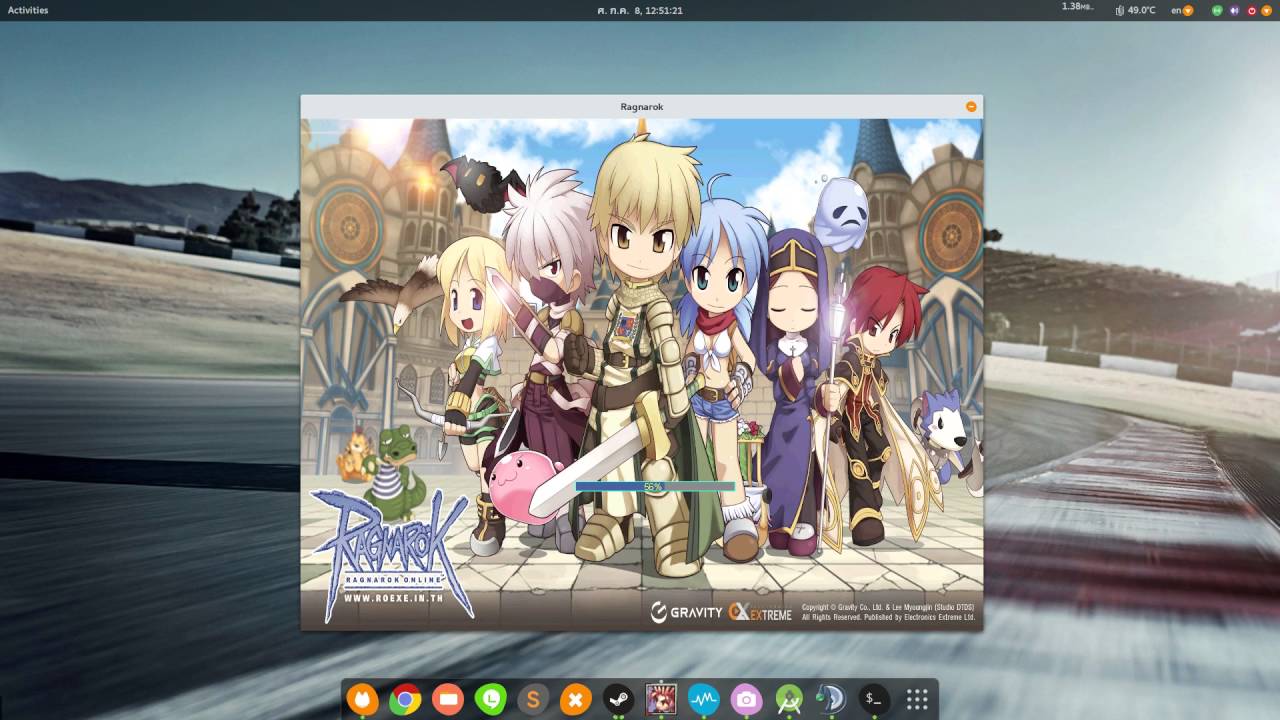Image resolution: width=1280 pixels, height=720 pixels.
Task: Click the Gravity logo
Action: point(686,612)
